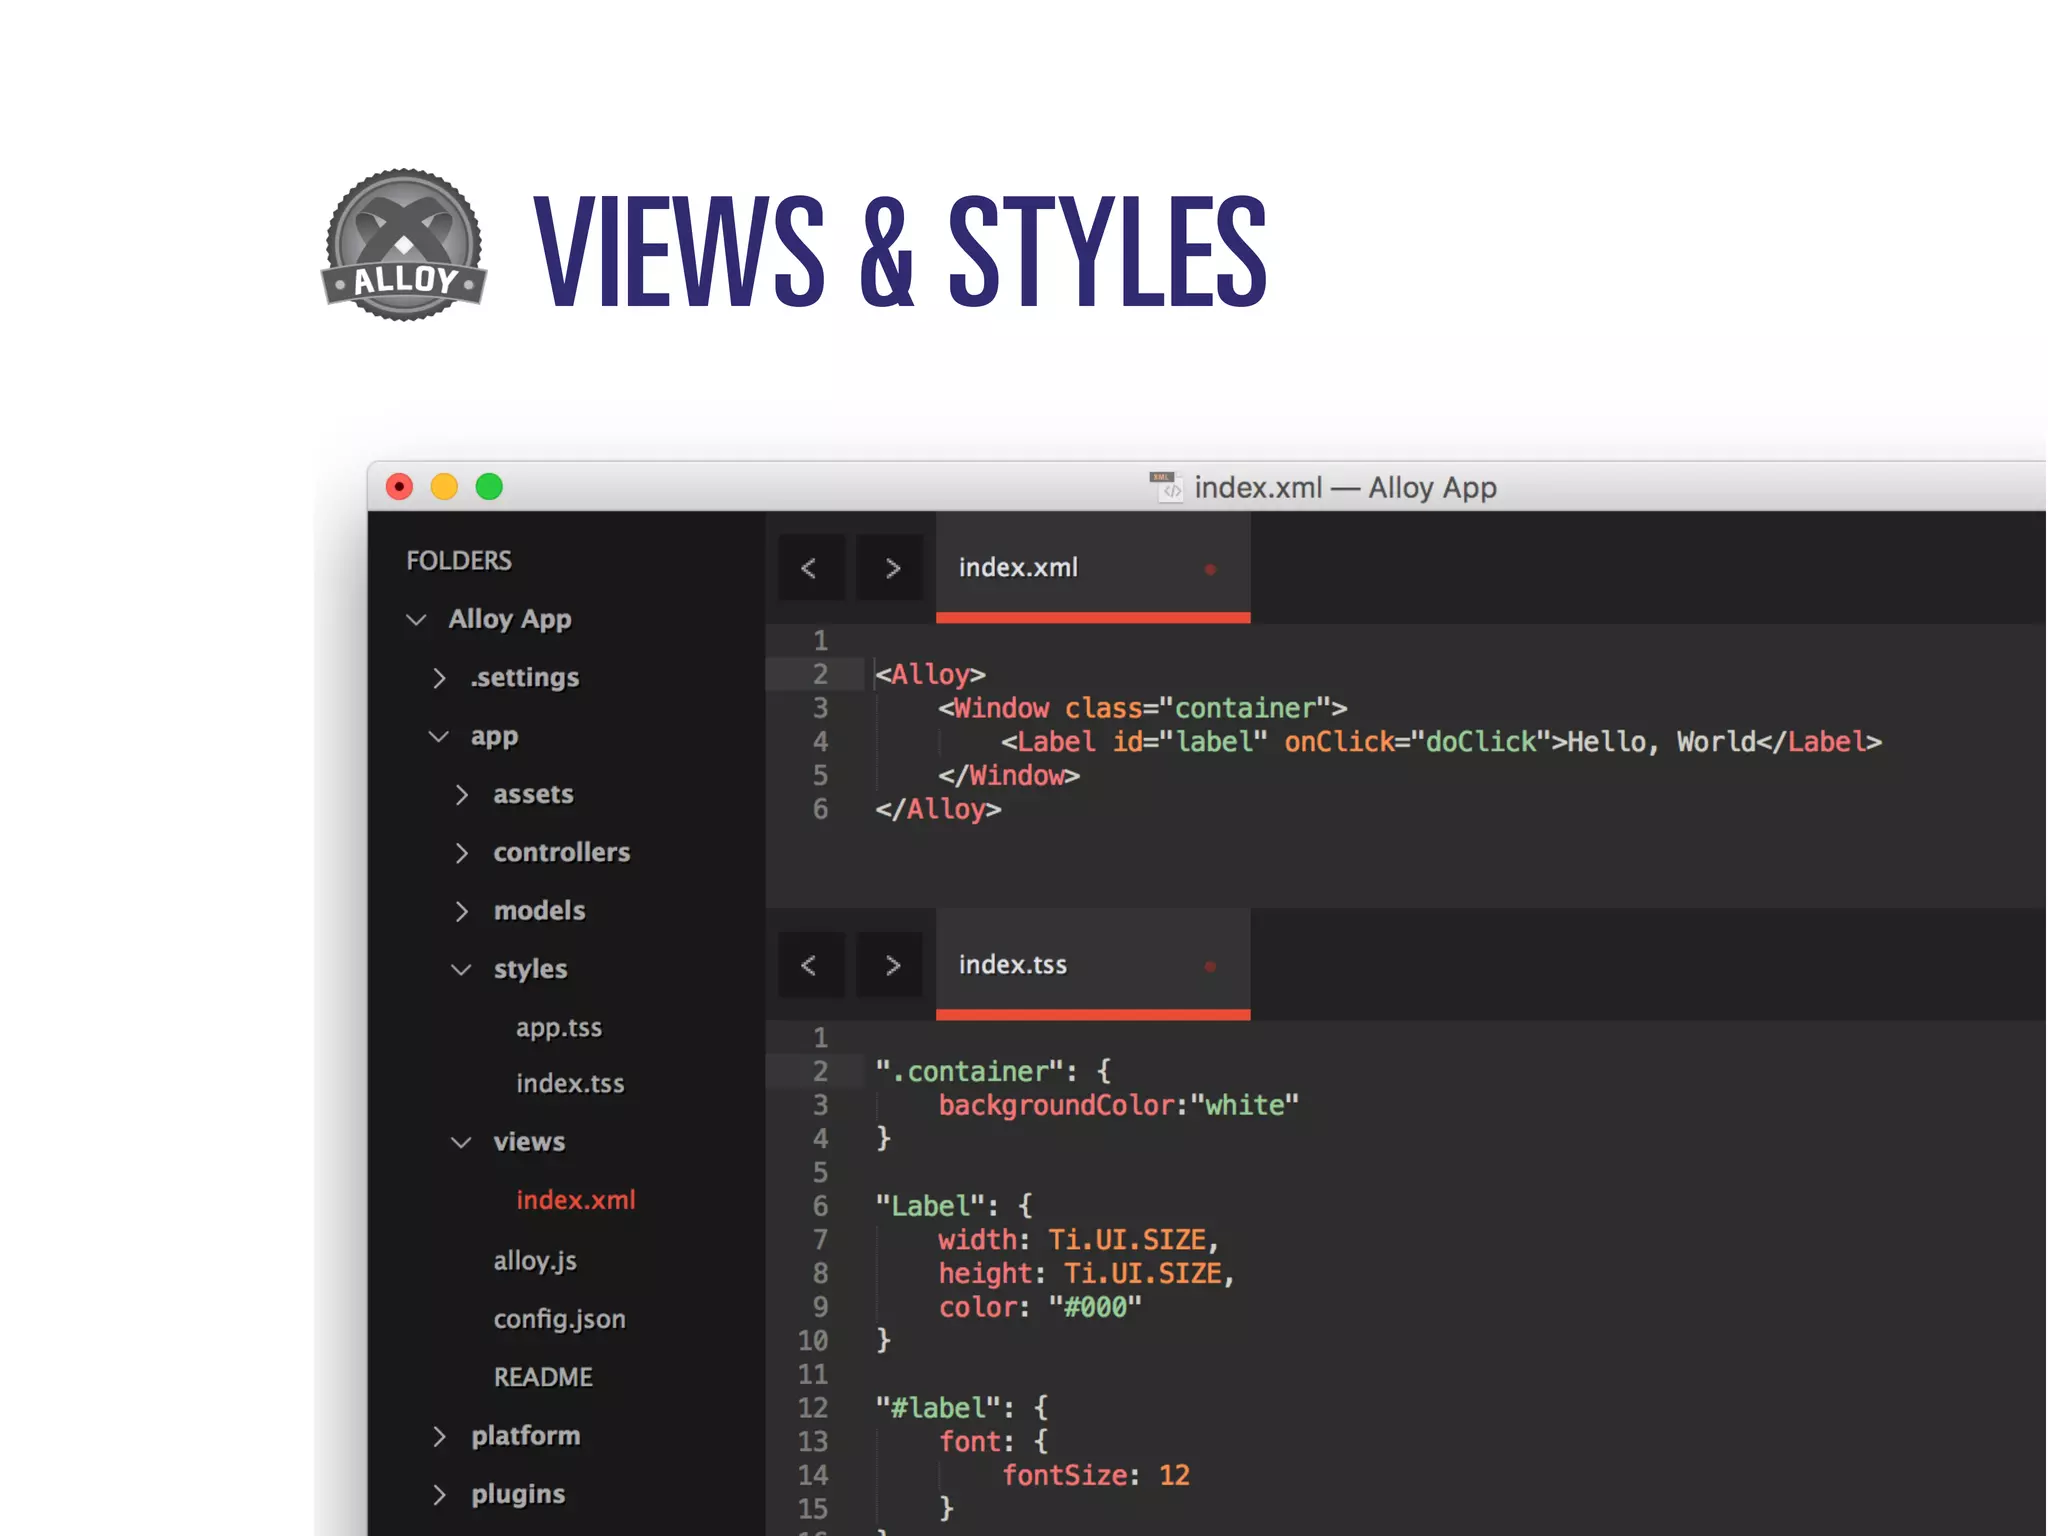Click unsaved dot on index.xml tab

tap(1210, 569)
